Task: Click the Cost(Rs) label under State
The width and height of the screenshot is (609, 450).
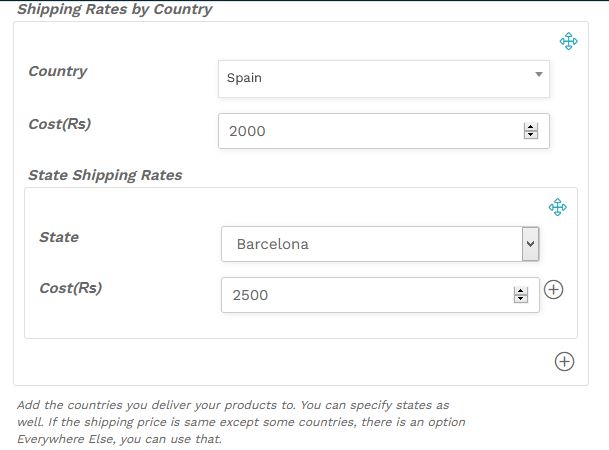Action: (71, 288)
